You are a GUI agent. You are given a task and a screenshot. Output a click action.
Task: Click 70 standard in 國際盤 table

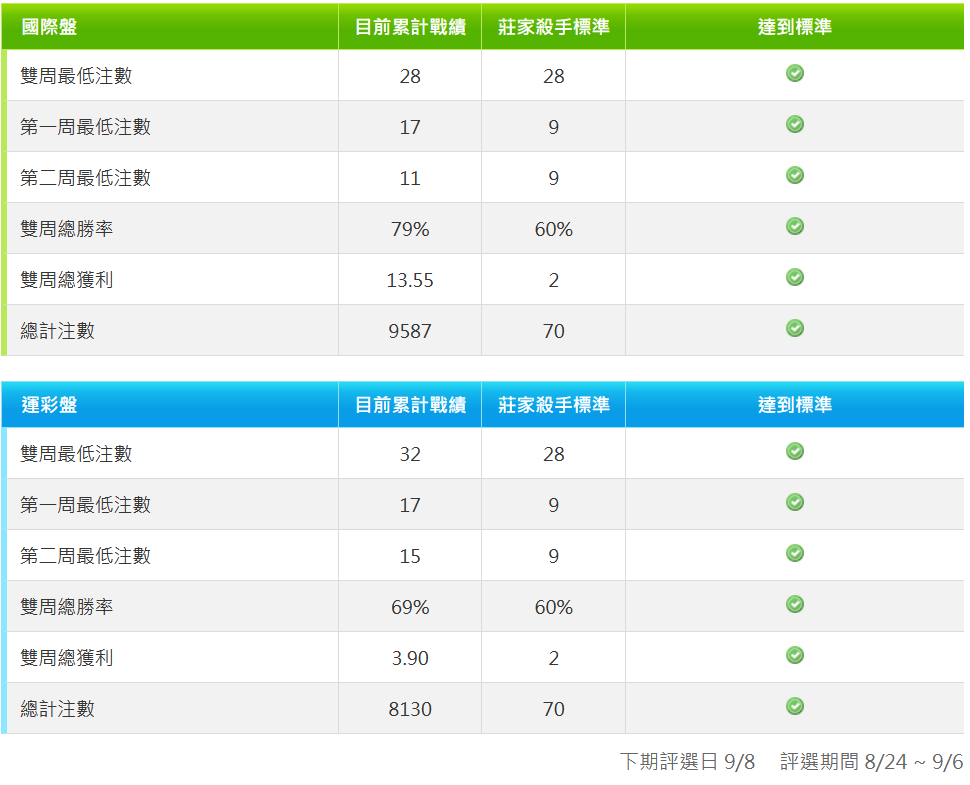tap(554, 332)
